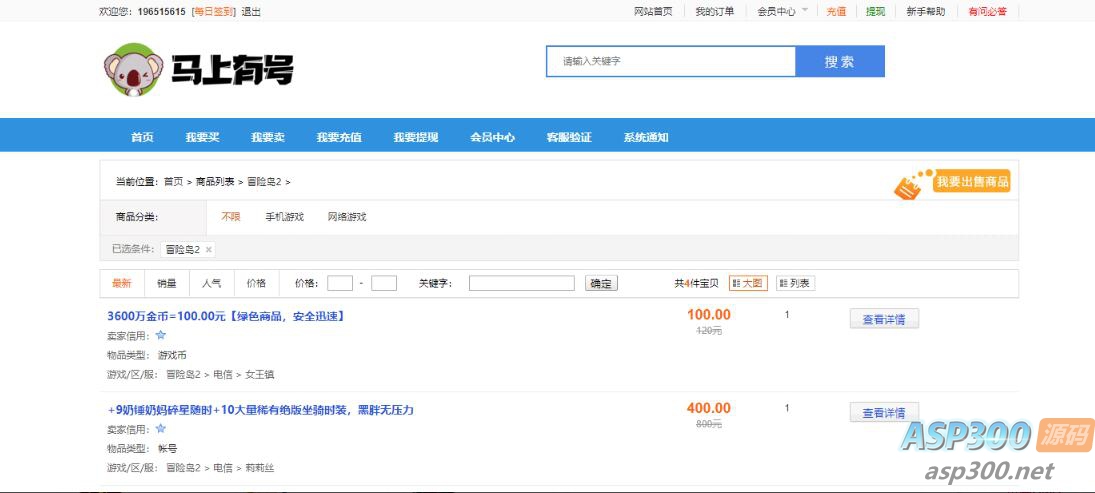This screenshot has width=1095, height=493.
Task: Click server path ending 女王镇
Action: pos(220,374)
